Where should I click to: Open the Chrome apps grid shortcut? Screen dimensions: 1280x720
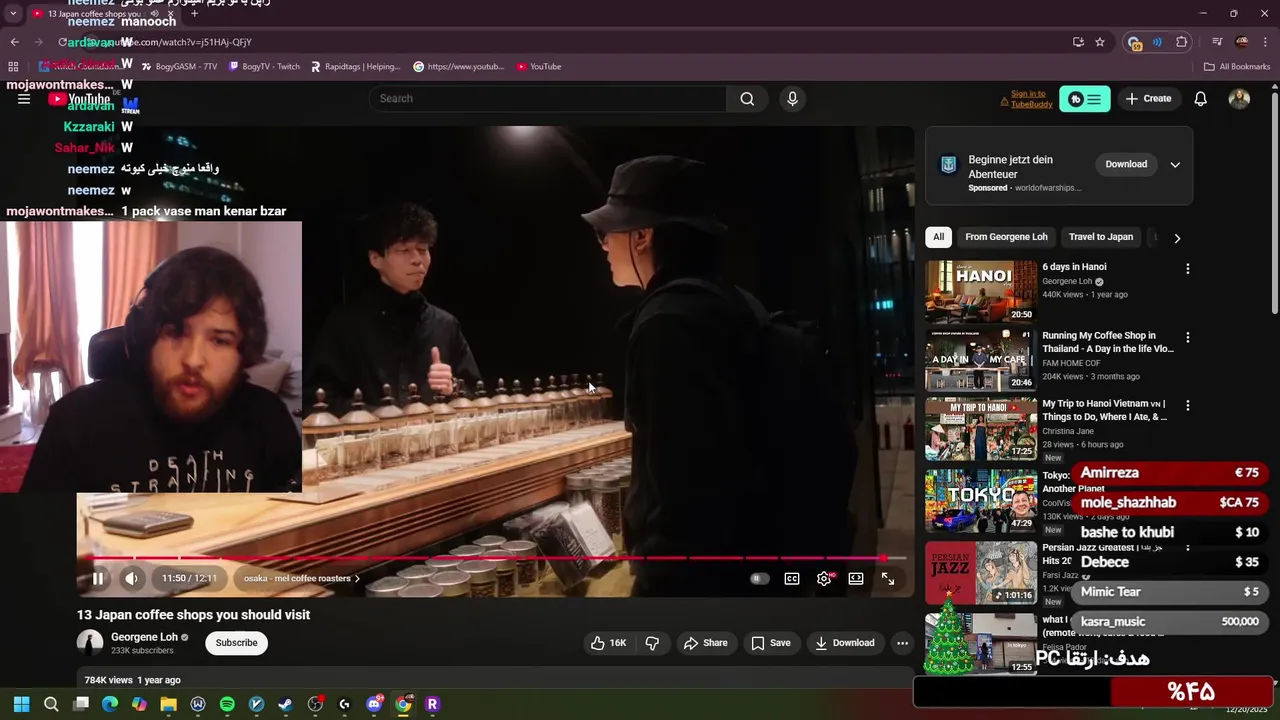(x=13, y=67)
